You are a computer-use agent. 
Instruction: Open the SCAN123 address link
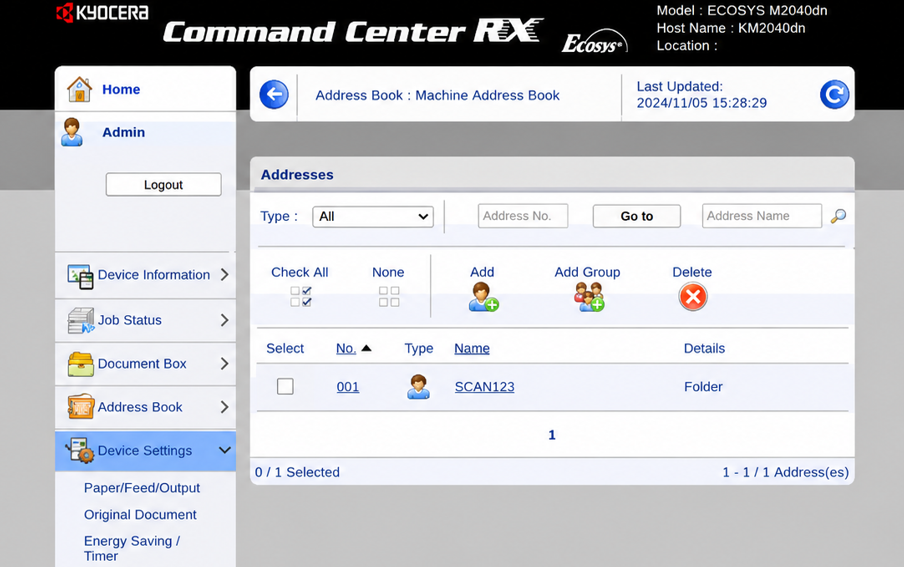[x=484, y=387]
